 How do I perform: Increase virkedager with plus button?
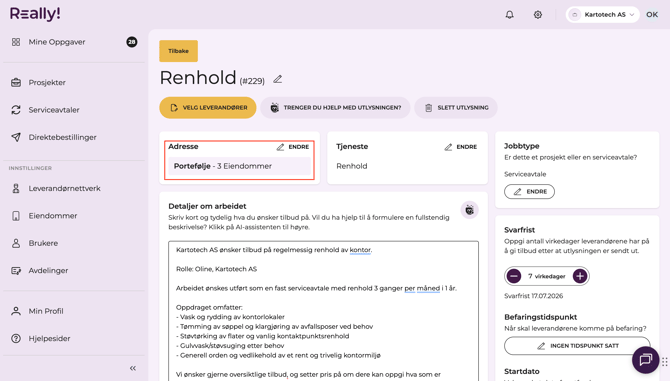pos(580,276)
